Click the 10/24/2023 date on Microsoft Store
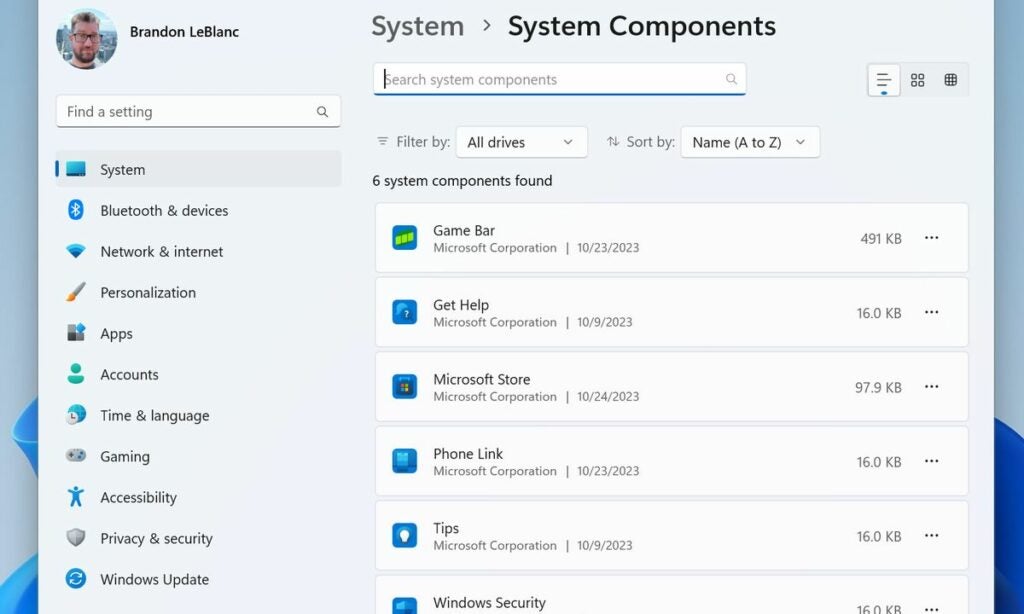The width and height of the screenshot is (1024, 614). pyautogui.click(x=607, y=396)
